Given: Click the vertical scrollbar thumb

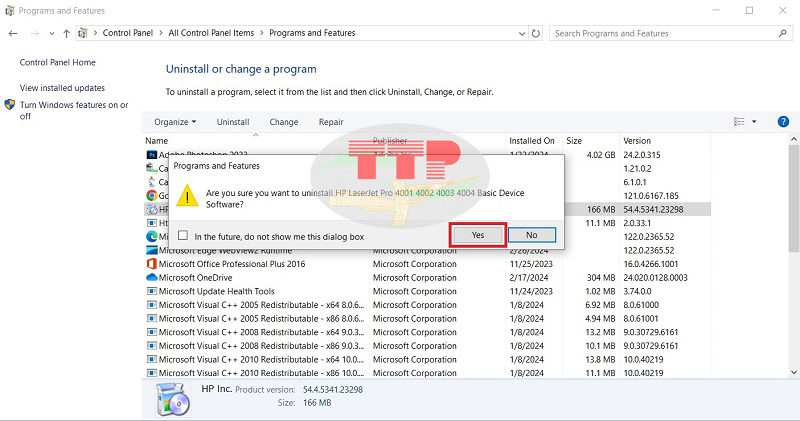Looking at the screenshot, I should 794,199.
